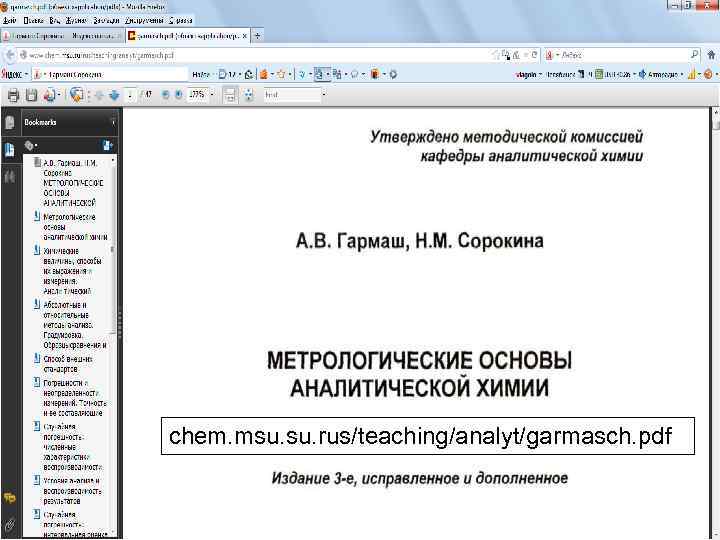Print the PDF with the printer icon

(13, 95)
